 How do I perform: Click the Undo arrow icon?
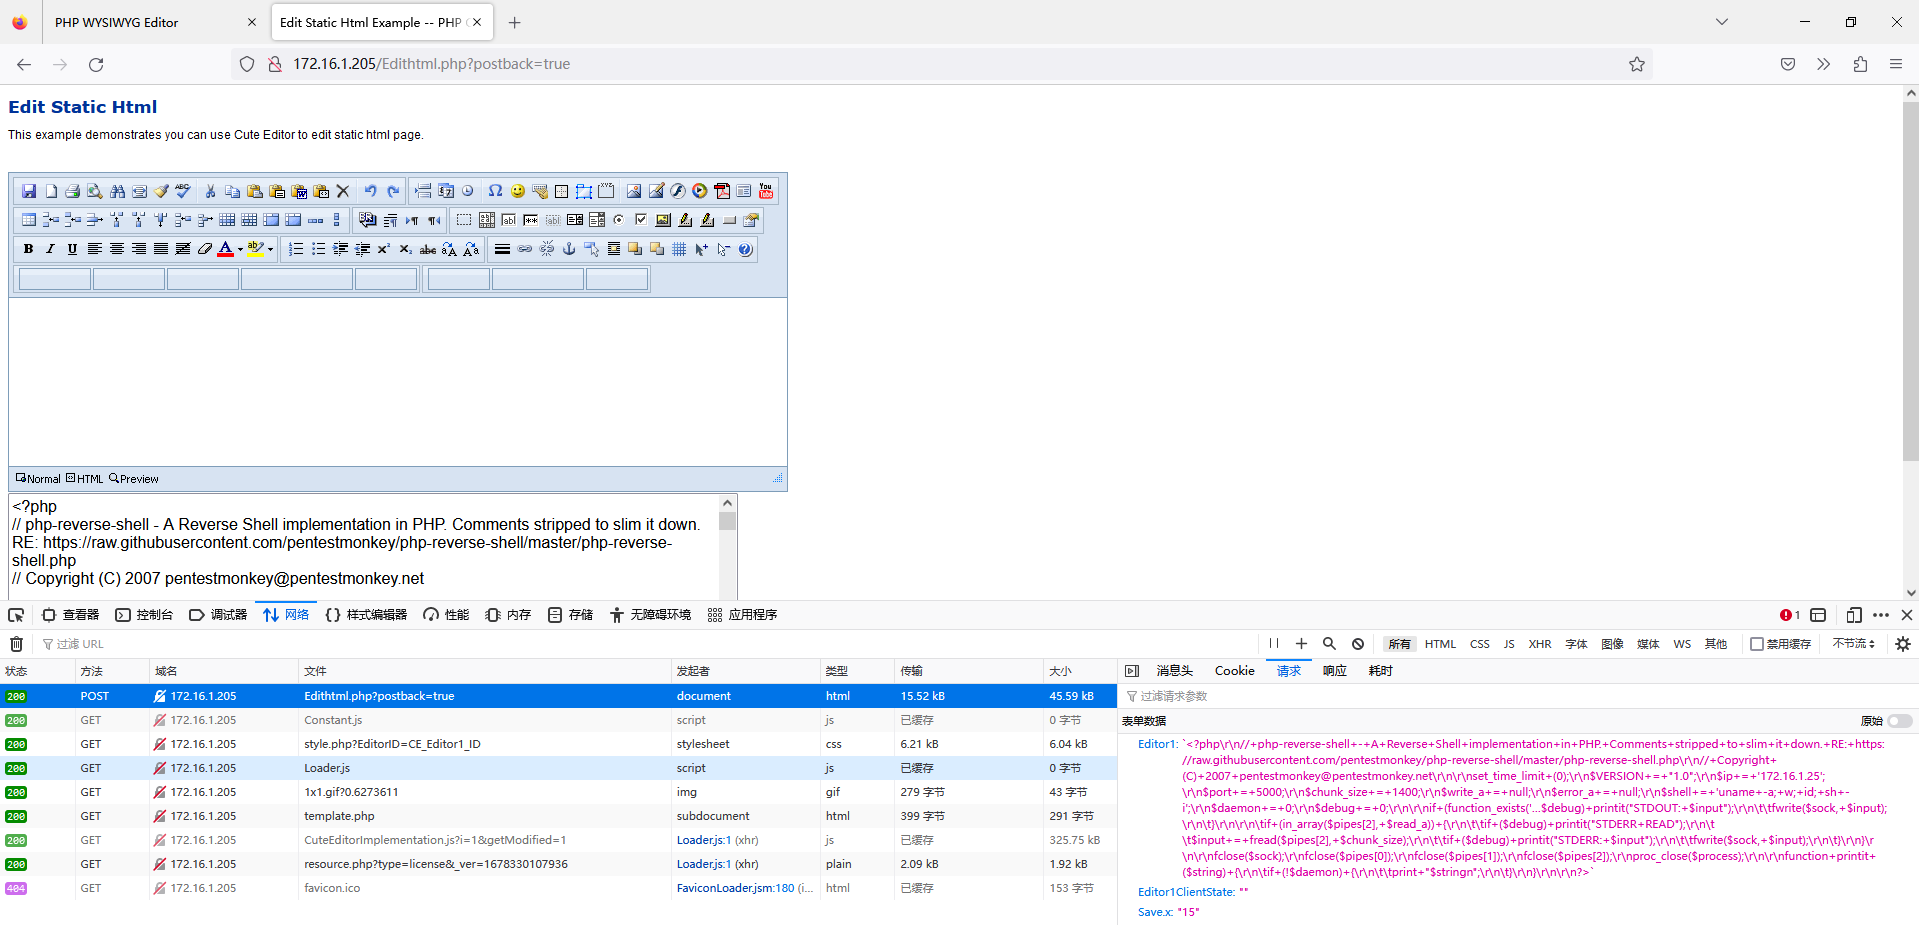370,191
